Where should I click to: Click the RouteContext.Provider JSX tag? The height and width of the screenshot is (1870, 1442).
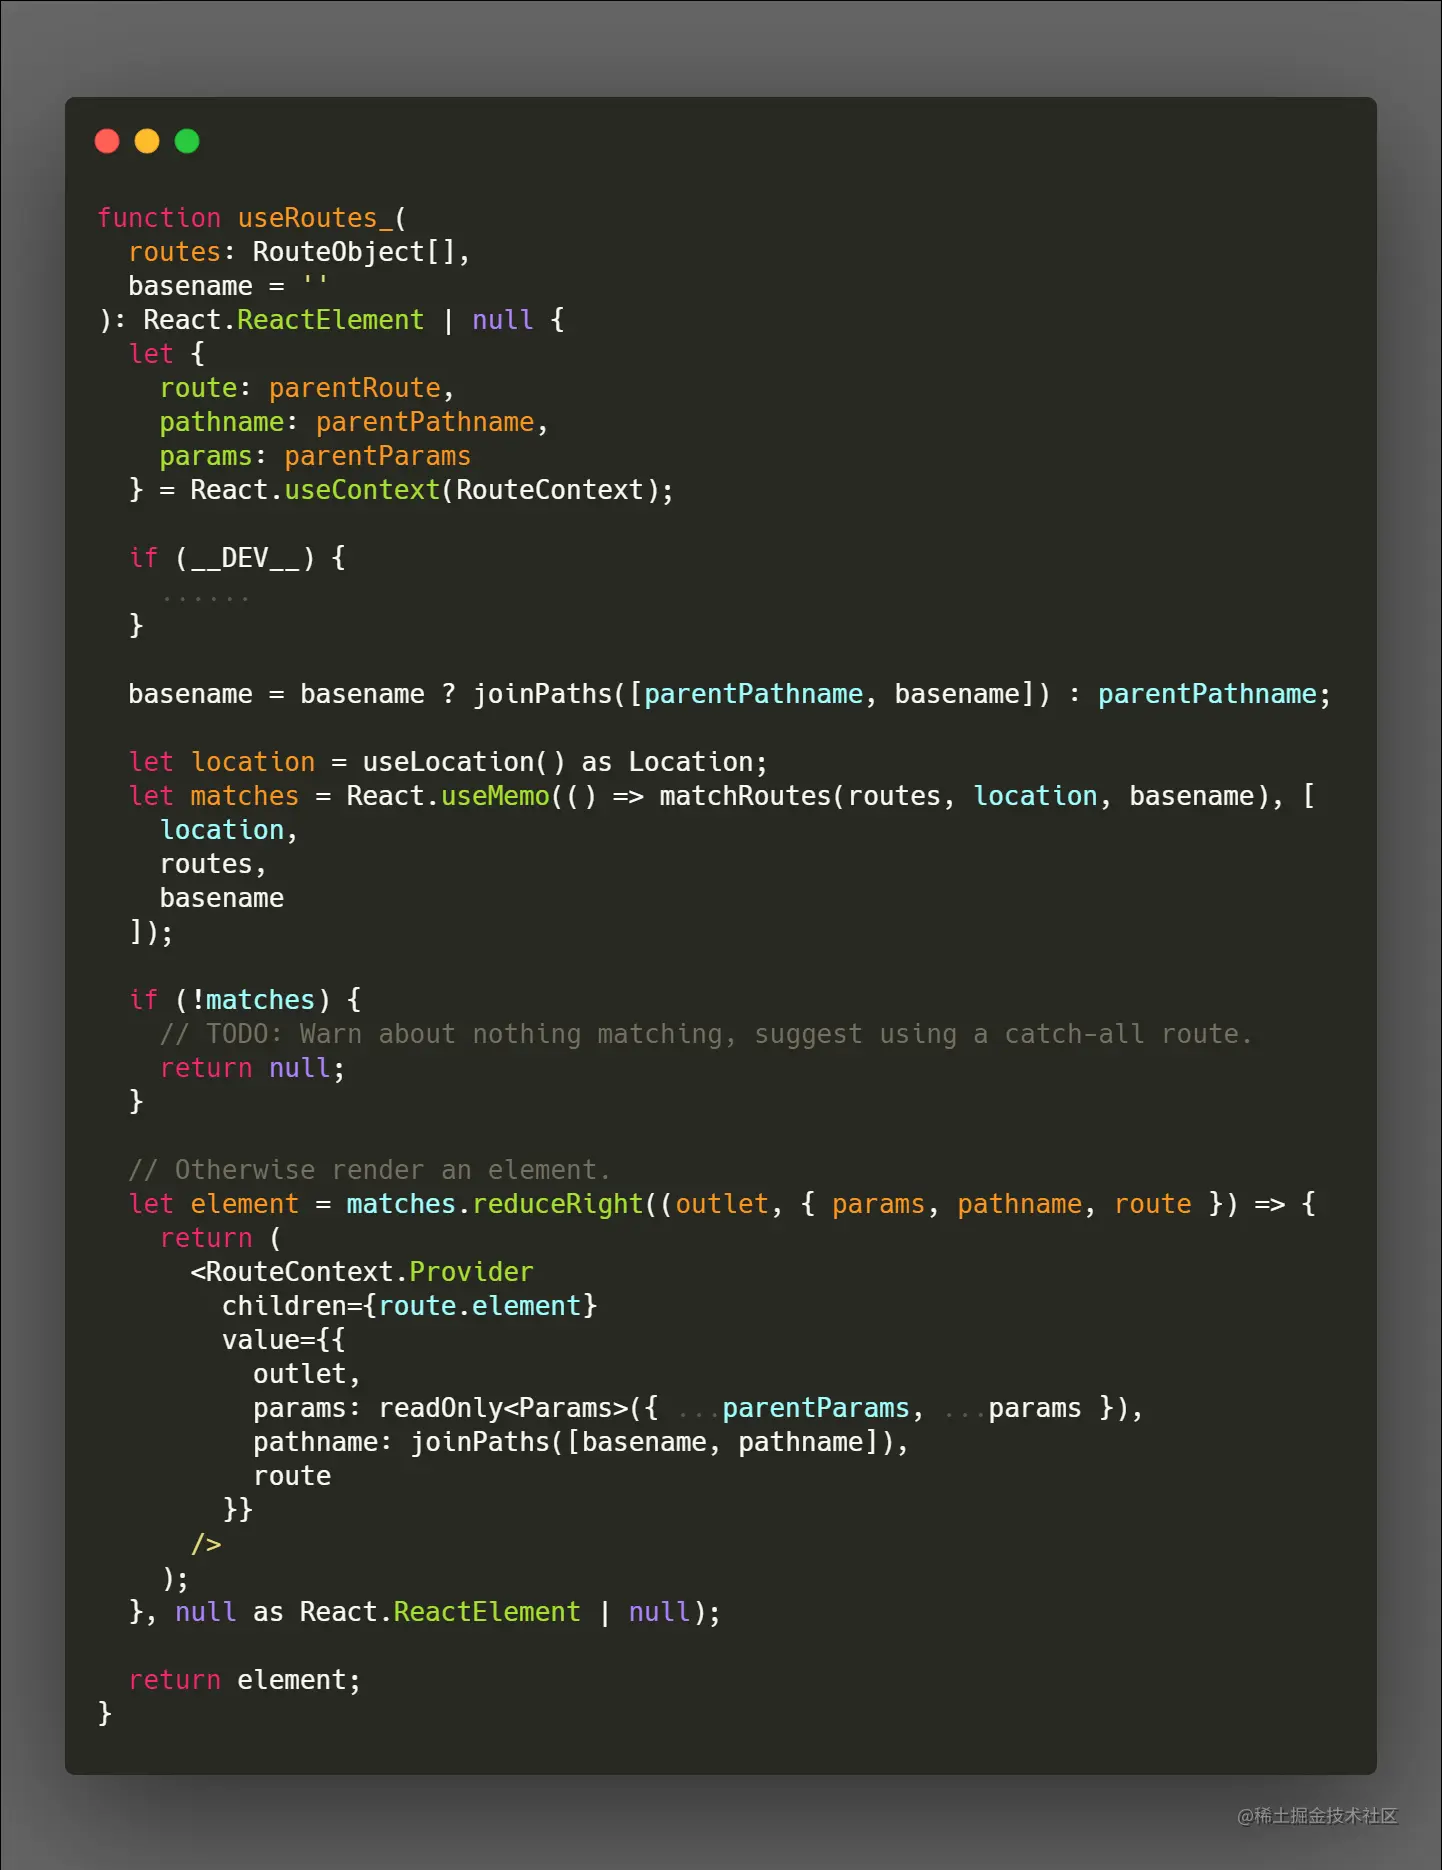coord(362,1272)
